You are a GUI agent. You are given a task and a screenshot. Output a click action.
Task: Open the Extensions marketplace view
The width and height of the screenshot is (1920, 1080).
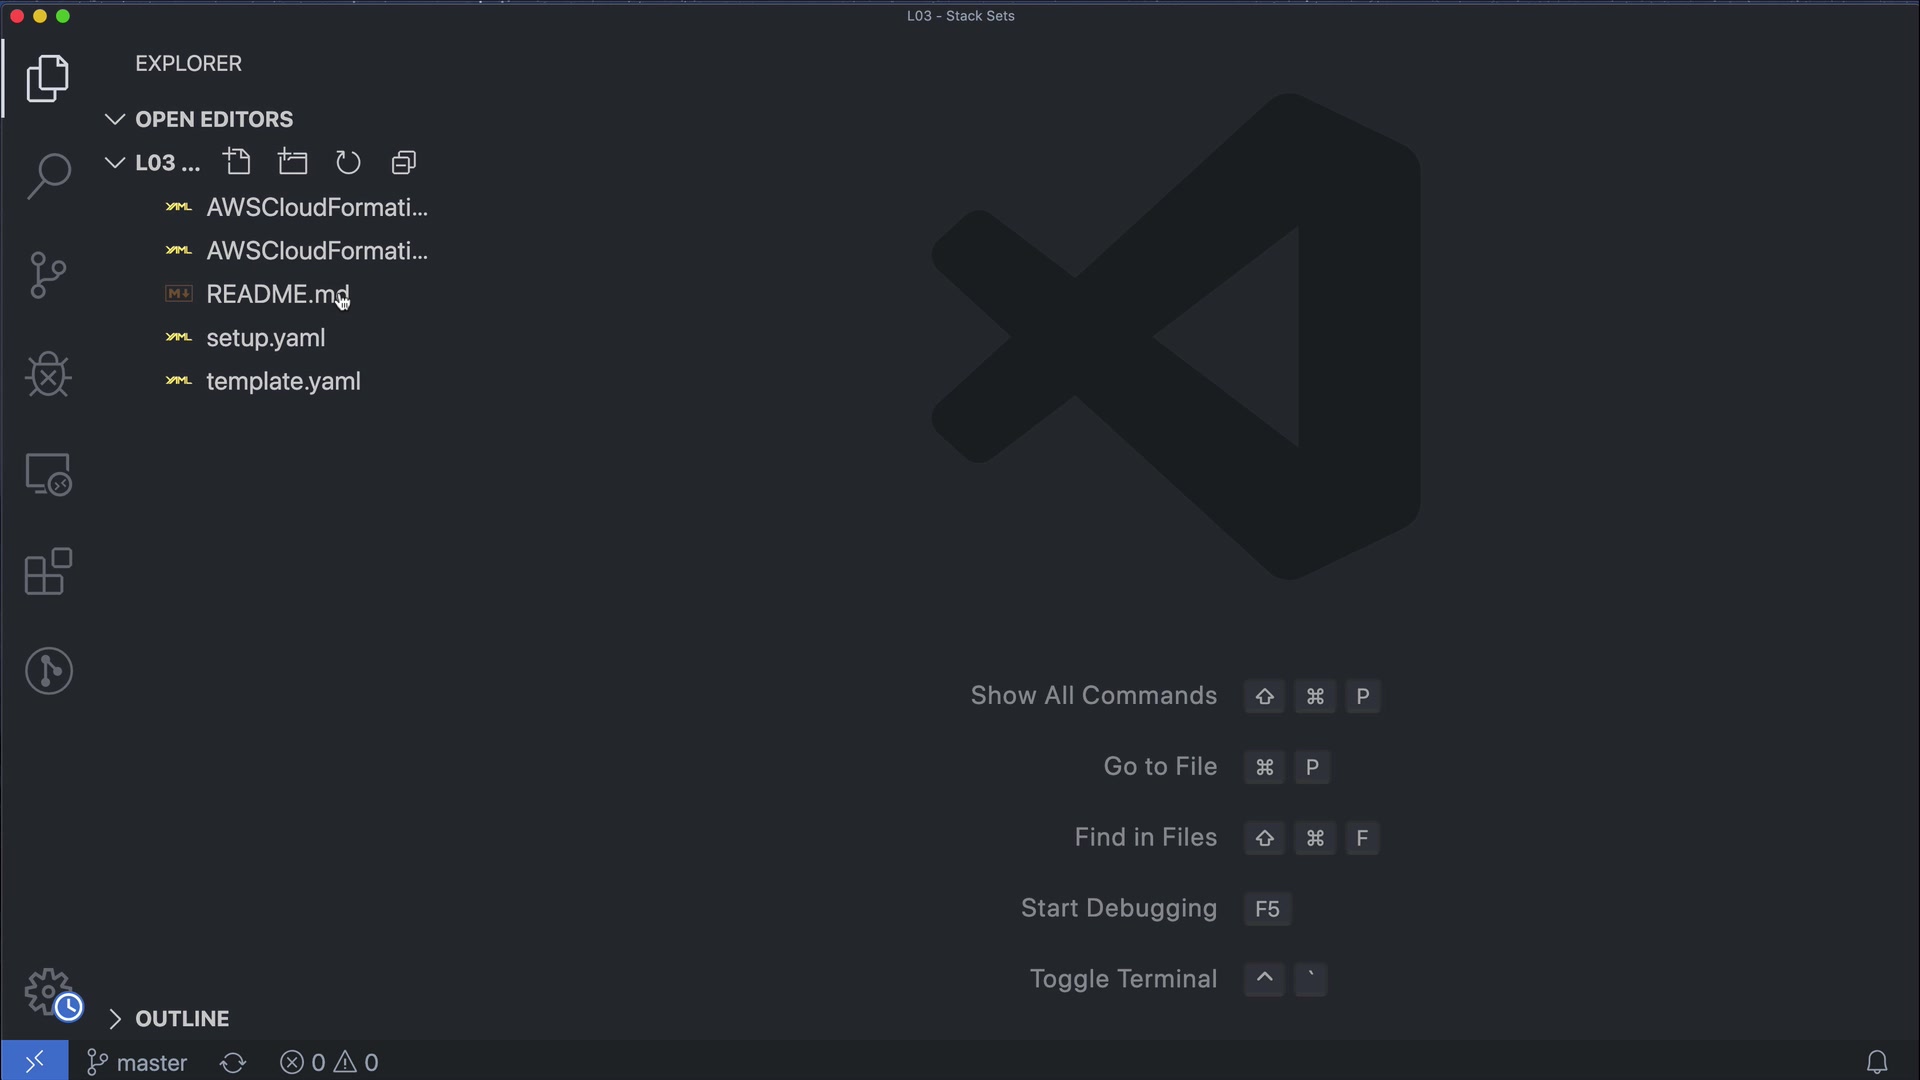coord(48,572)
